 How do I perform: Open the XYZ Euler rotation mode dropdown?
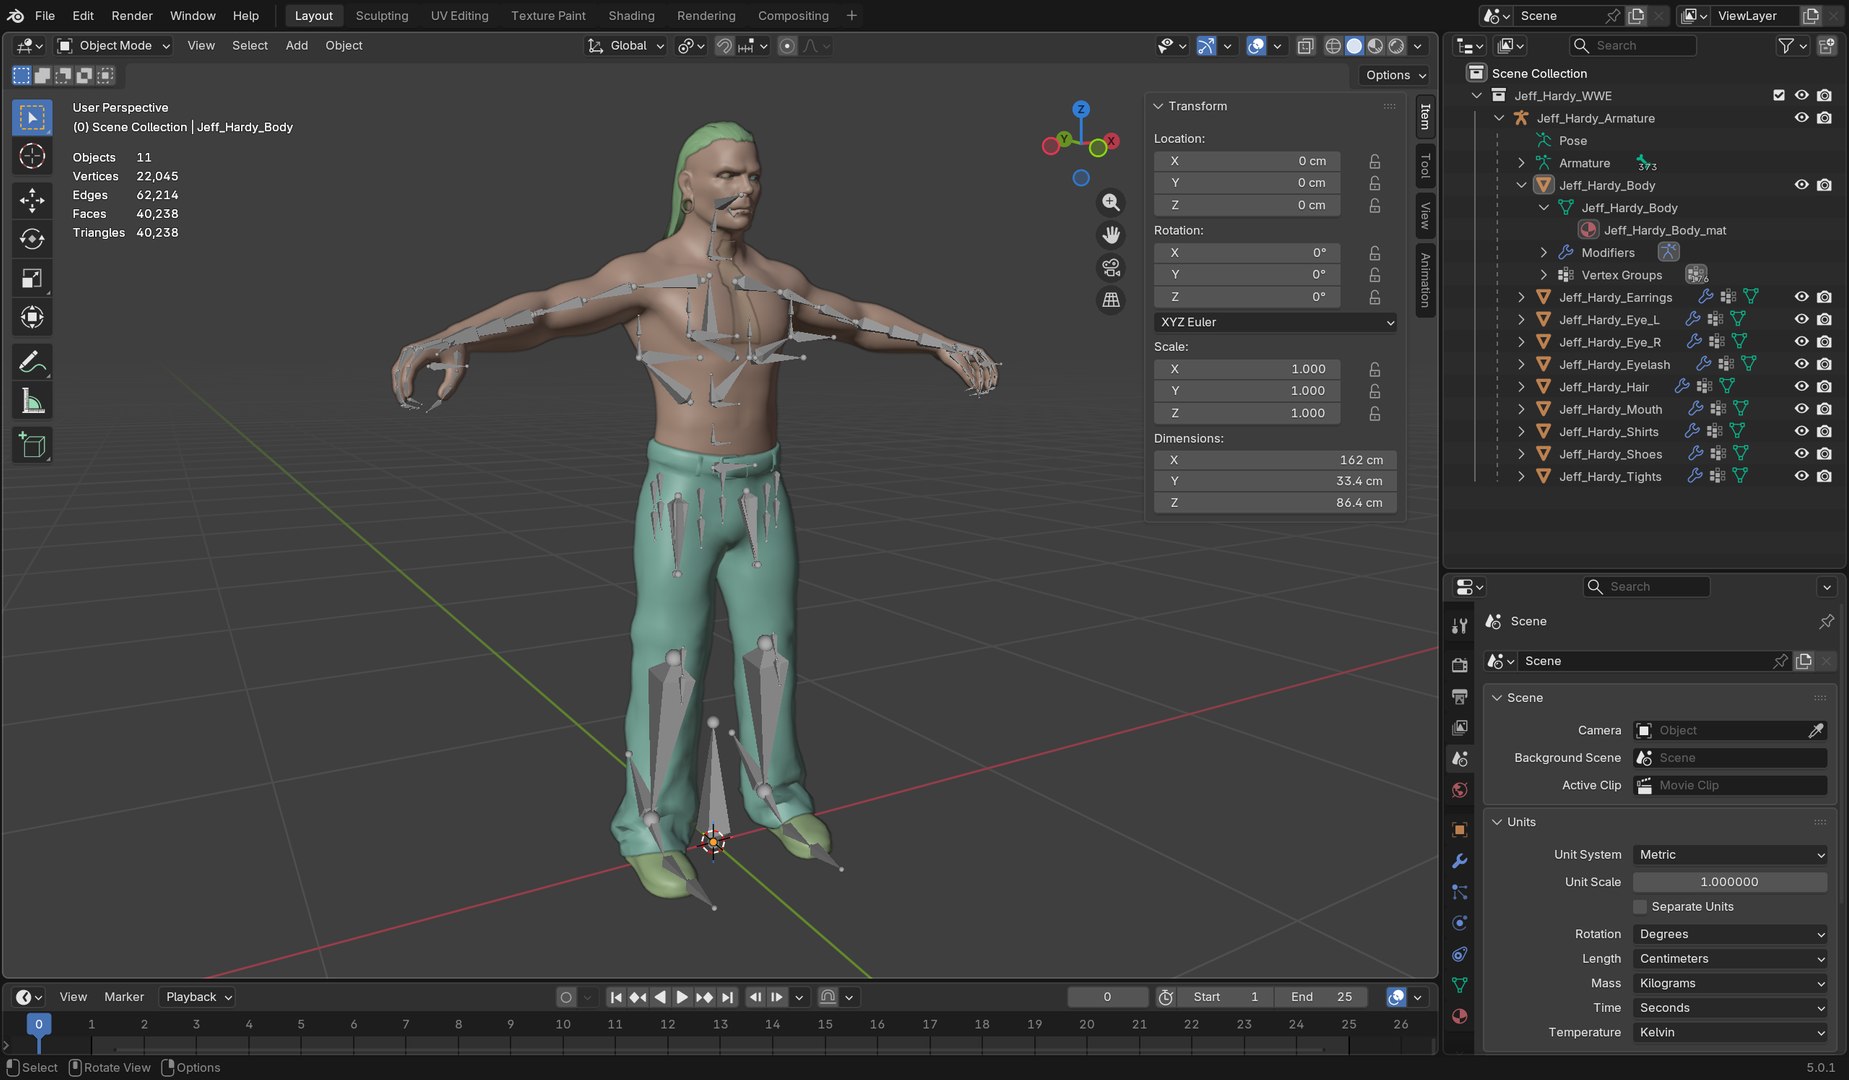(1275, 322)
